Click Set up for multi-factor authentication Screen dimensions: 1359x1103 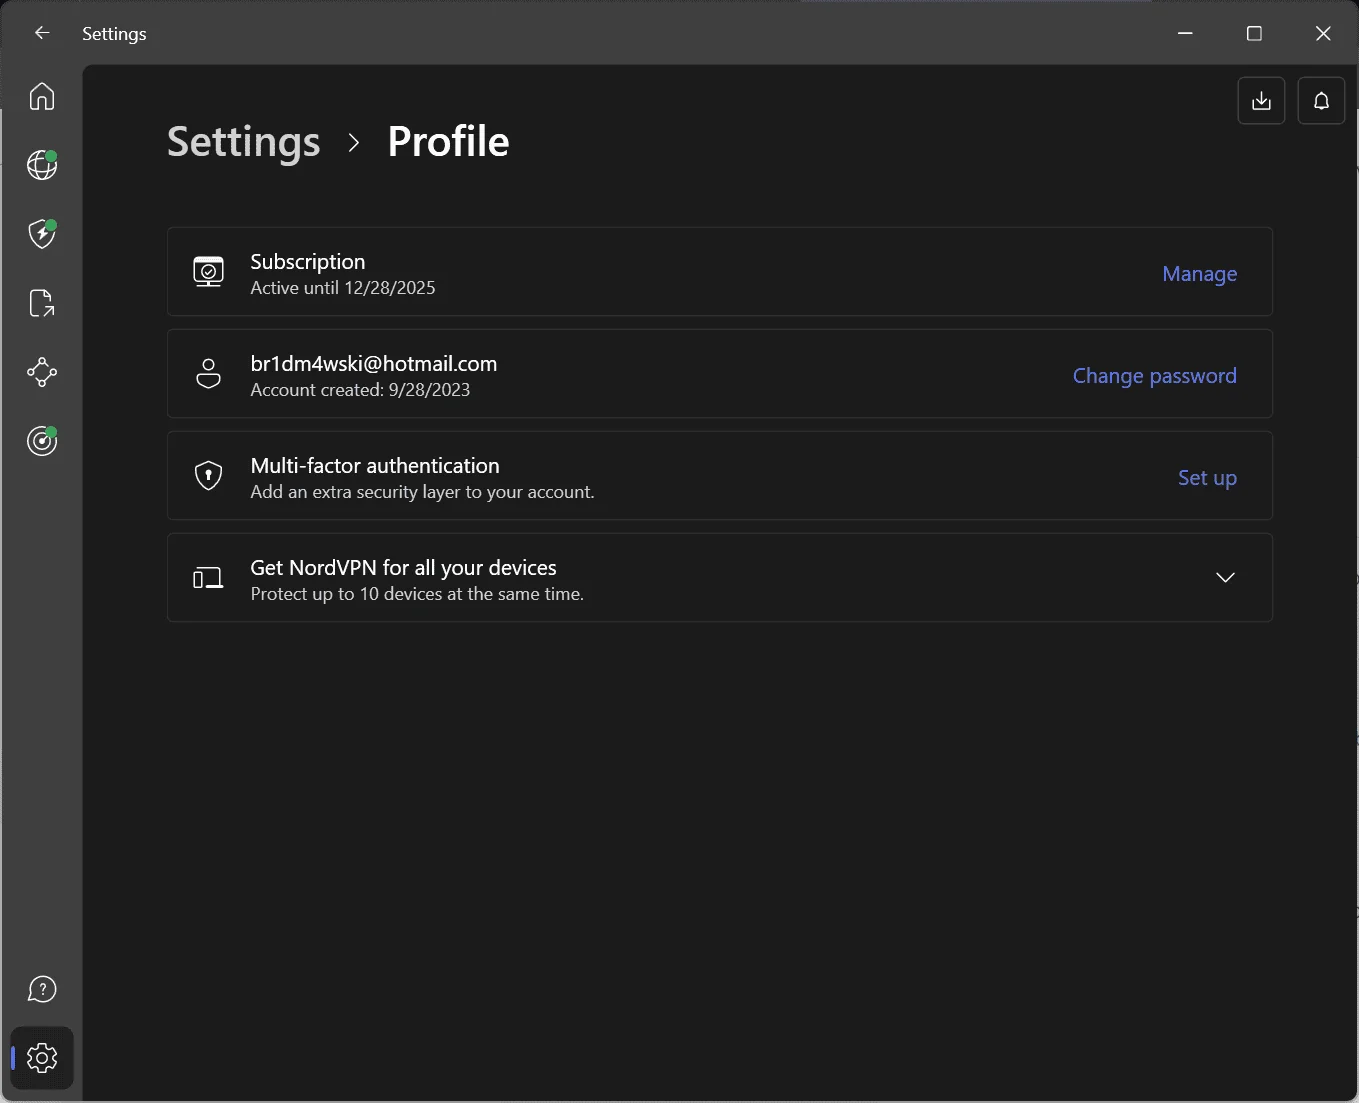pos(1207,477)
